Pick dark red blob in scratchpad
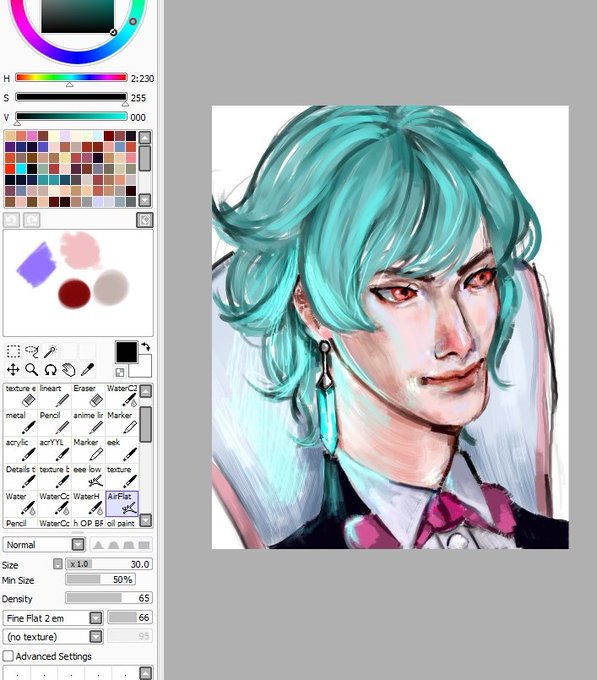The width and height of the screenshot is (597, 680). 74,294
